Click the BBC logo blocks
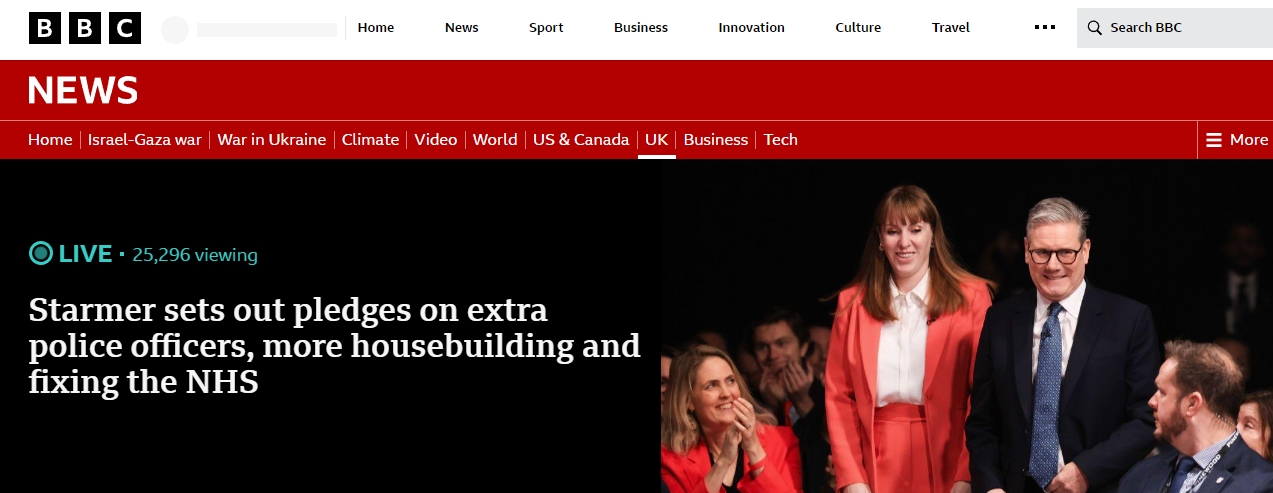 click(85, 28)
